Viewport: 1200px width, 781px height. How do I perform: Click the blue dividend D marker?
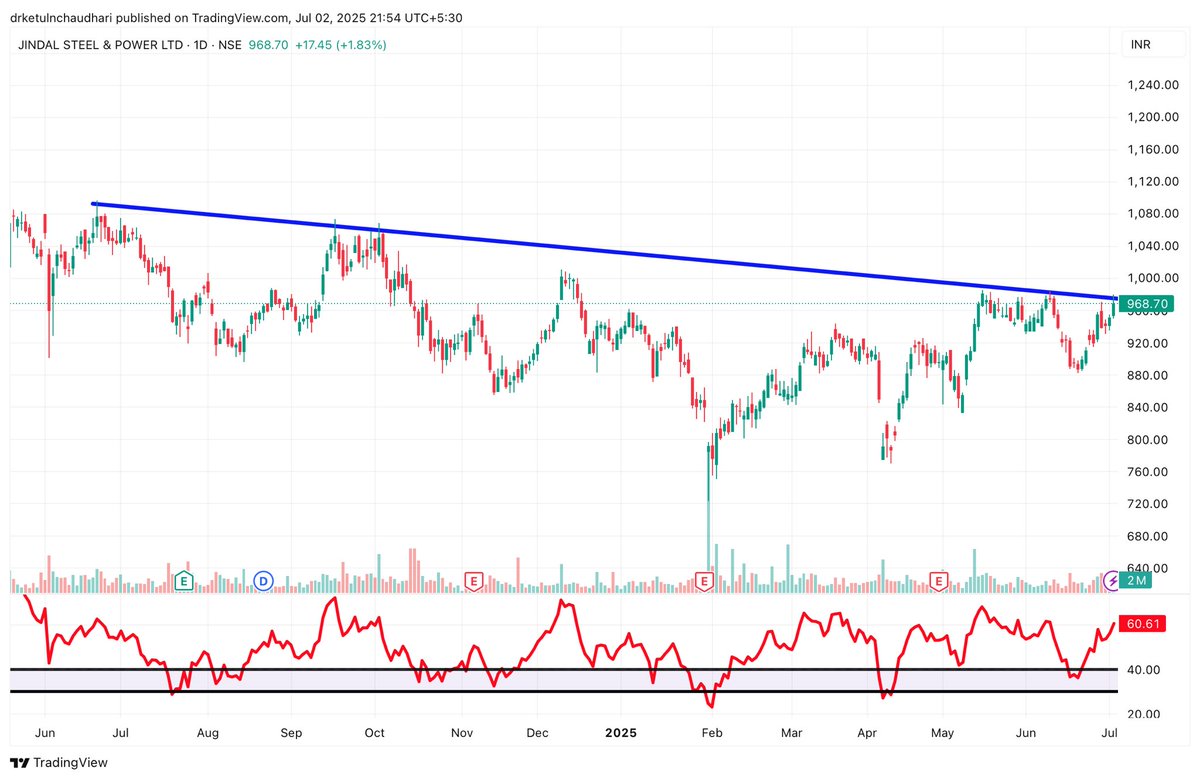[x=264, y=580]
